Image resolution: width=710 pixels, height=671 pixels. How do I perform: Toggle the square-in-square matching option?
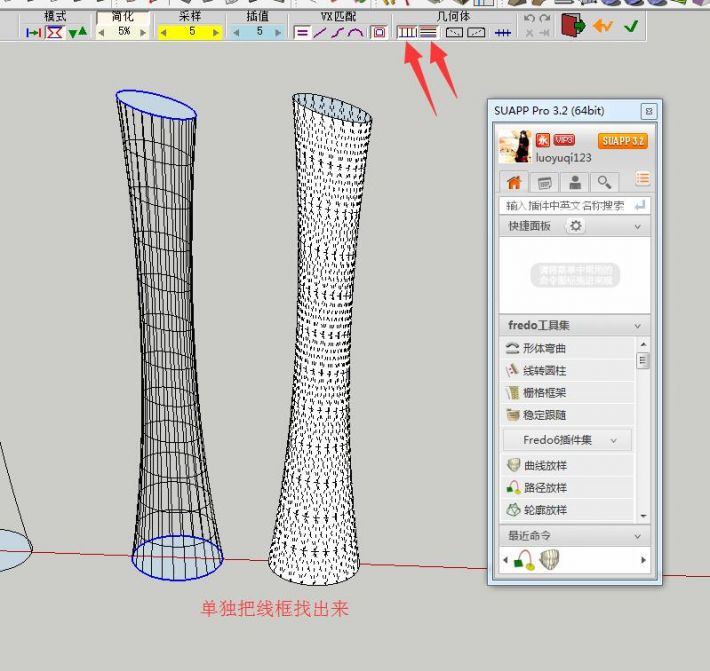[379, 33]
